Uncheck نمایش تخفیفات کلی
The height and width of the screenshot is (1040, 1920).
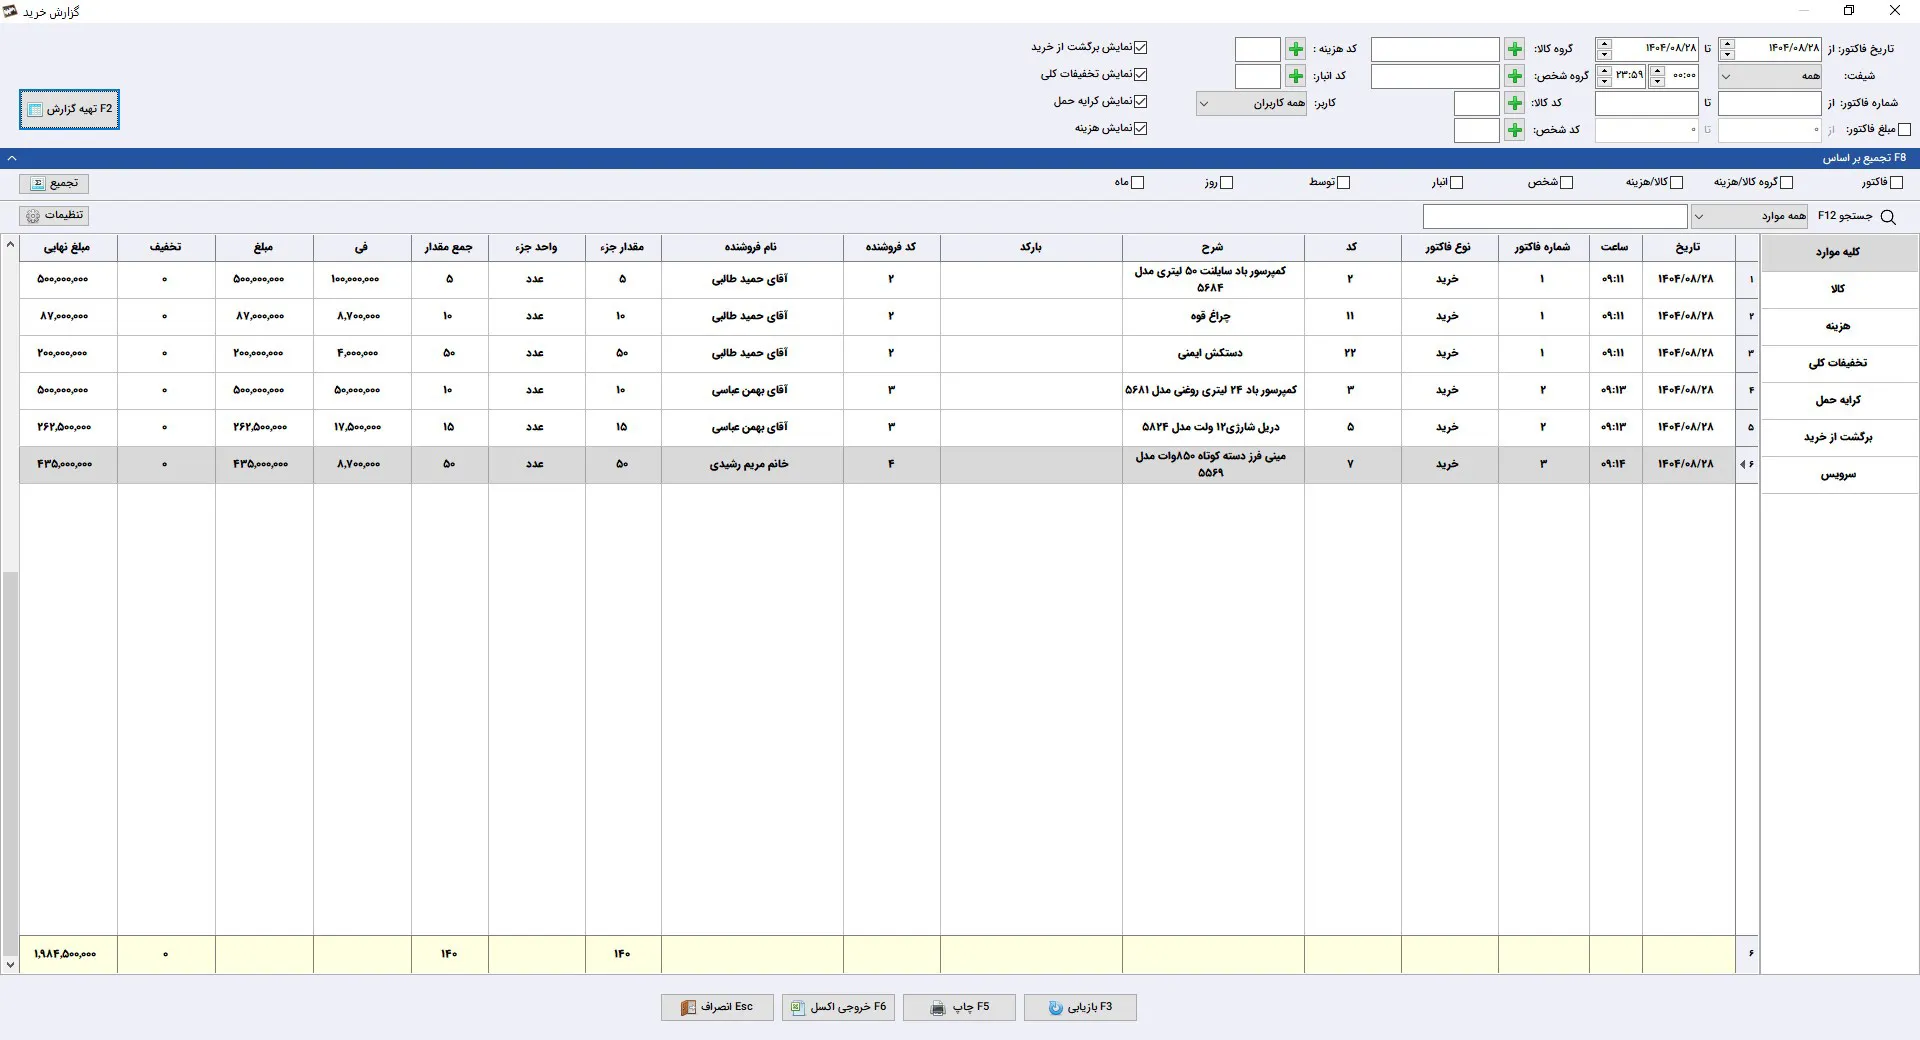[x=1141, y=74]
